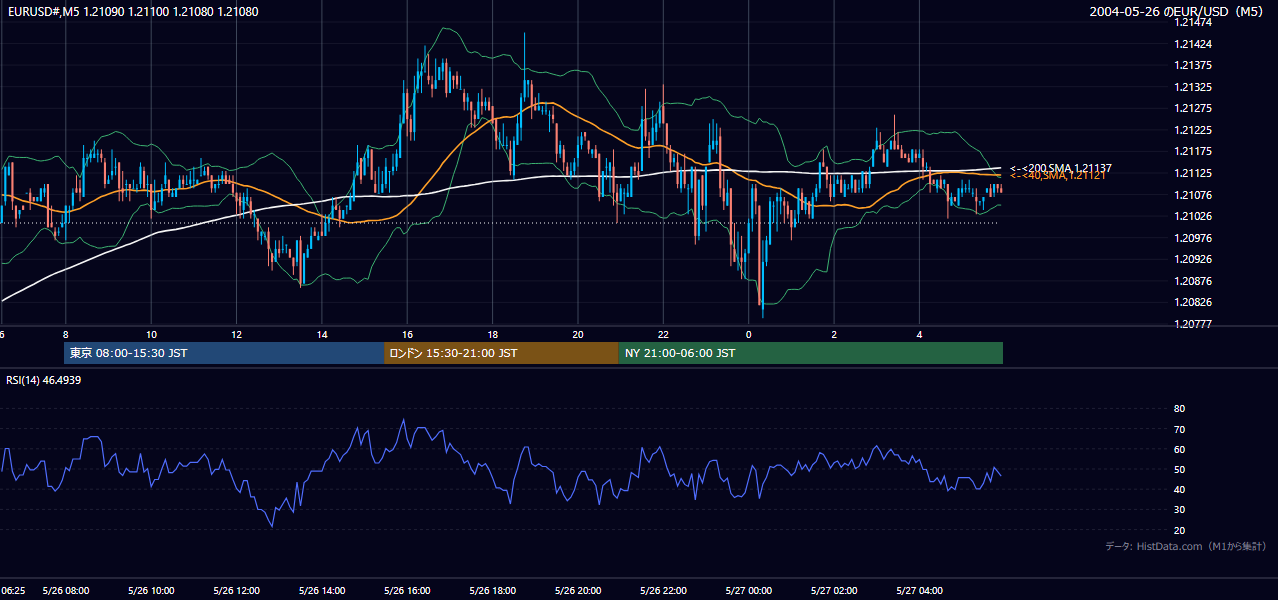The height and width of the screenshot is (600, 1278).
Task: Open the データ: HistData.com source credit
Action: (1185, 546)
